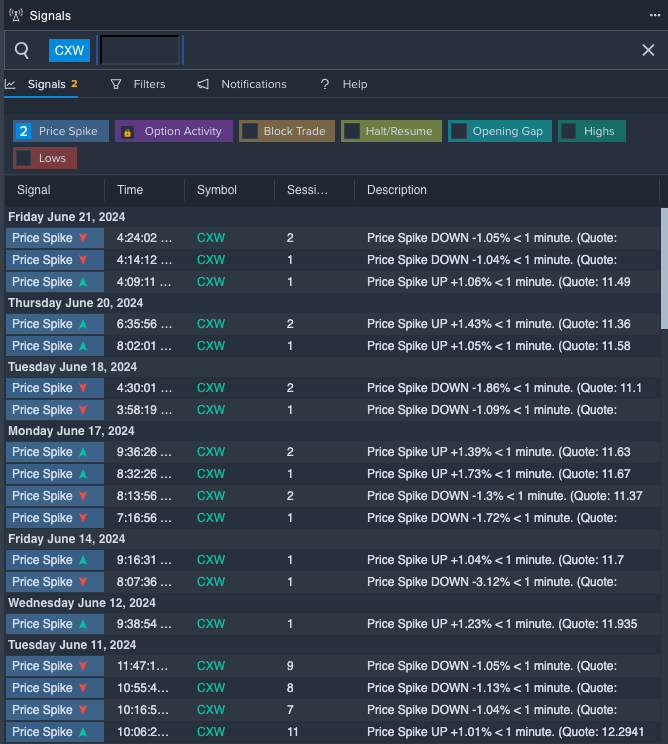Click up arrow on 8:32:26 Price Spike
Screen dimensions: 668x744
click(x=83, y=474)
